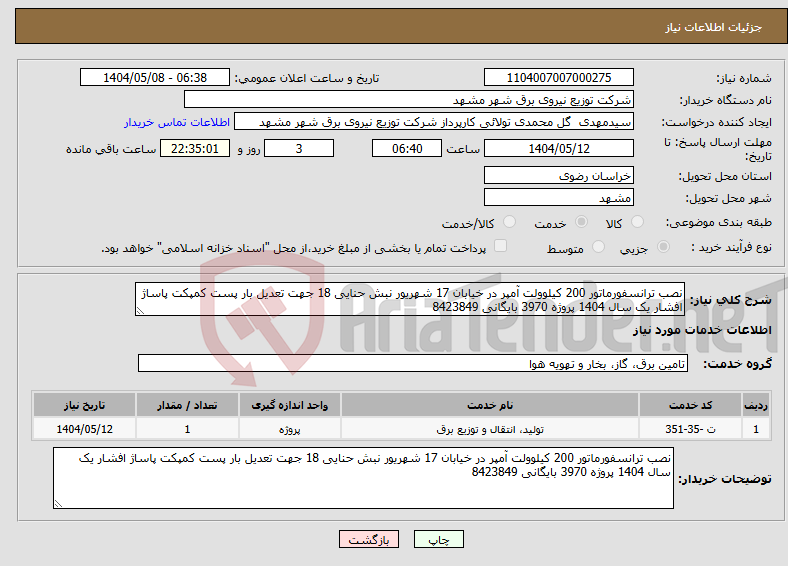Toggle the اسناد خزانه اسلامی payment checkbox
Viewport: 788px width, 566px height.
(x=500, y=246)
